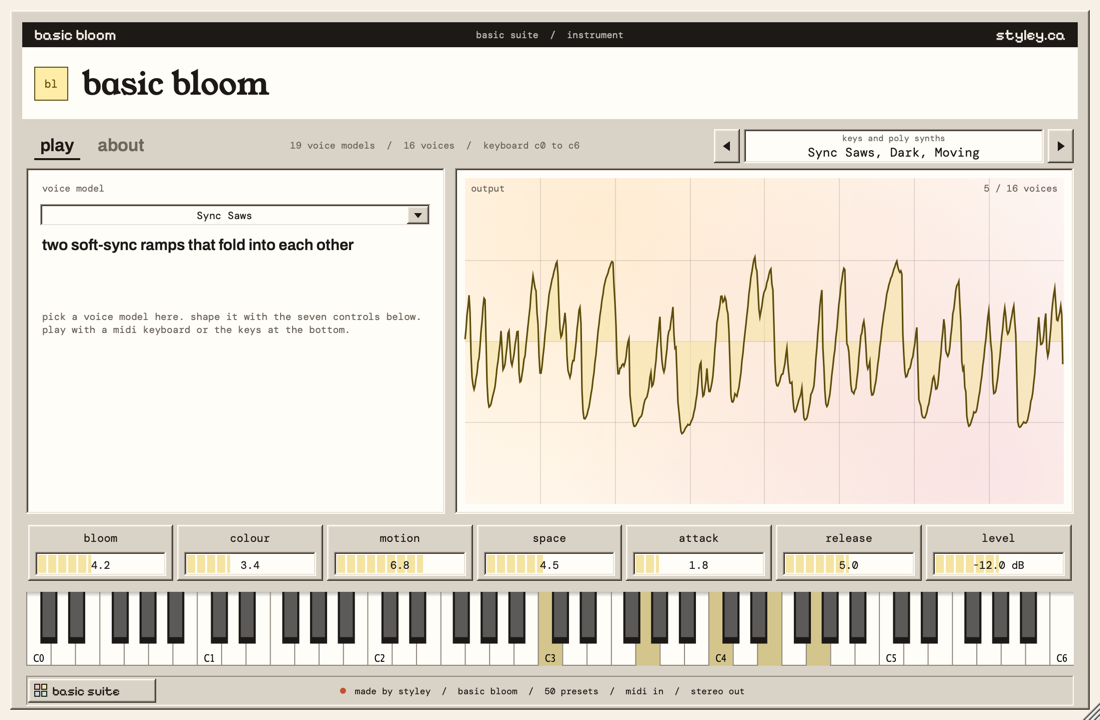The height and width of the screenshot is (720, 1100).
Task: Click the resize grip in bottom-right corner
Action: [x=1092, y=712]
